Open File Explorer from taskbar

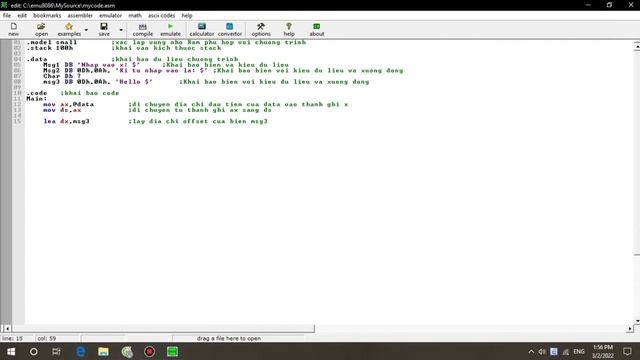[x=103, y=351]
